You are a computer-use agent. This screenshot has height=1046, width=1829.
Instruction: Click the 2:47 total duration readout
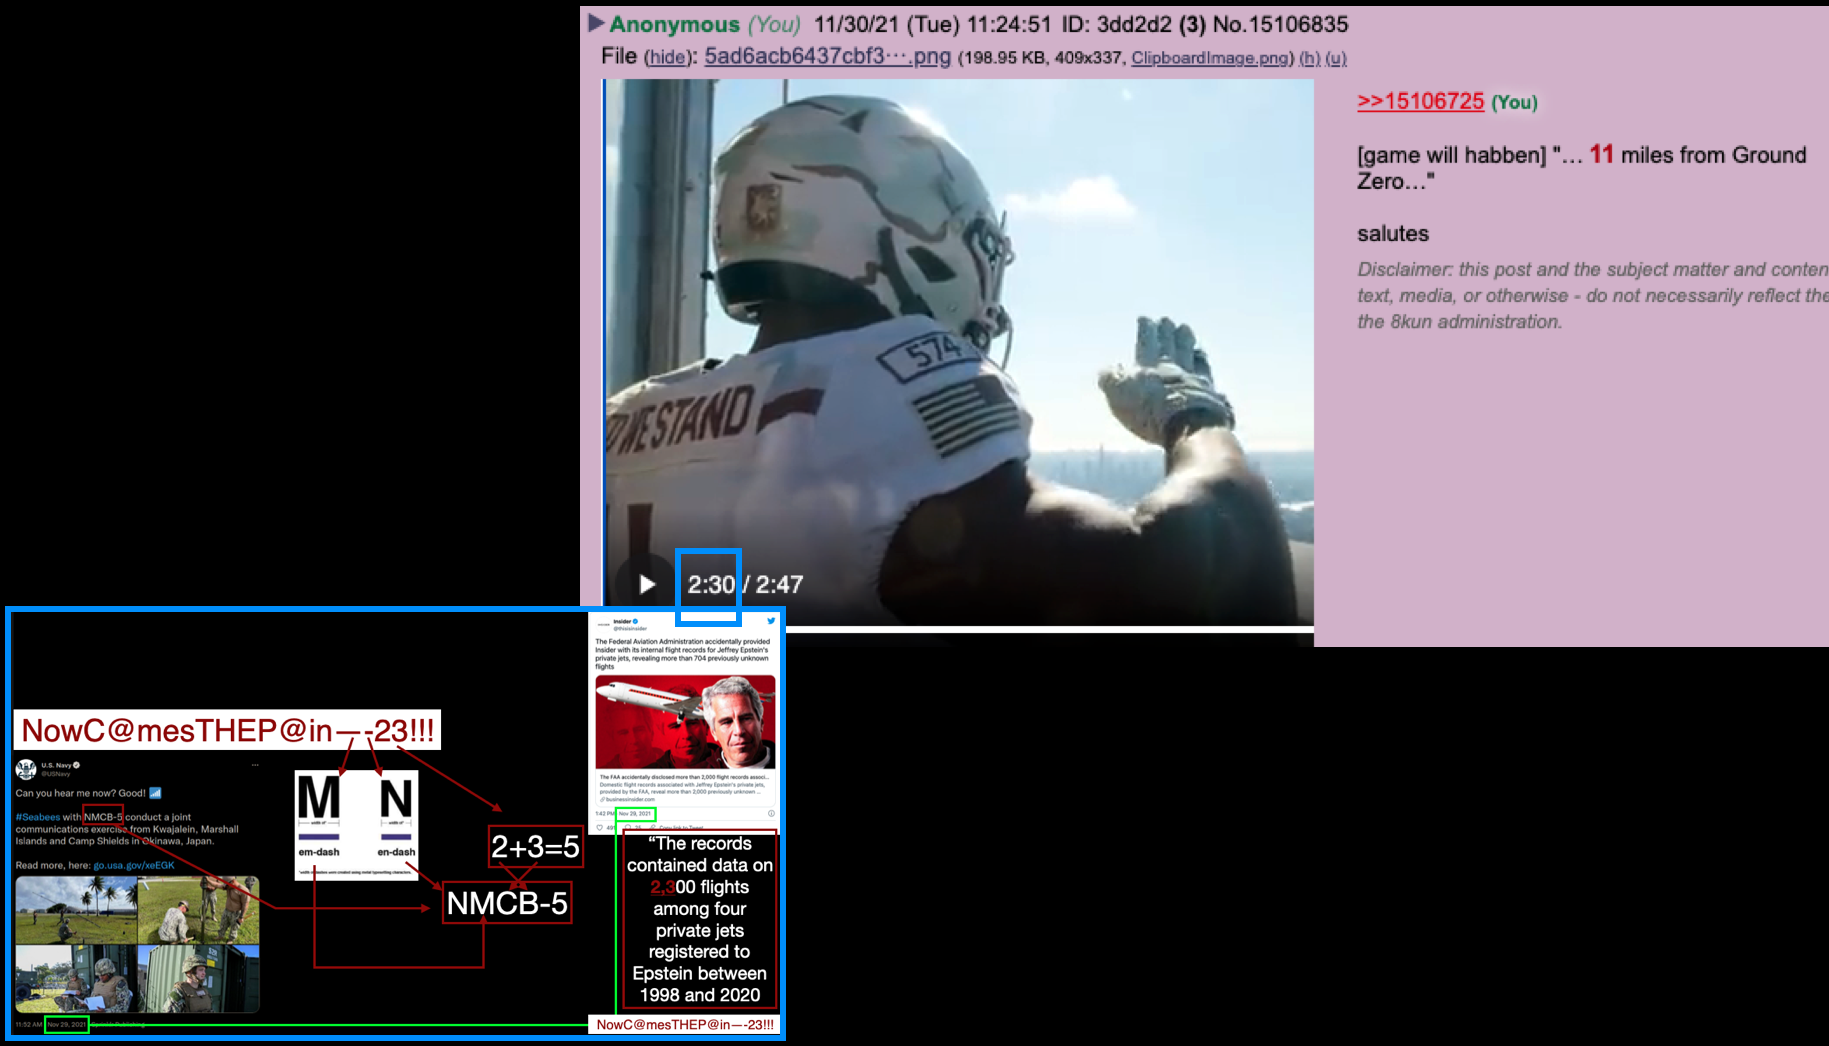pos(779,584)
